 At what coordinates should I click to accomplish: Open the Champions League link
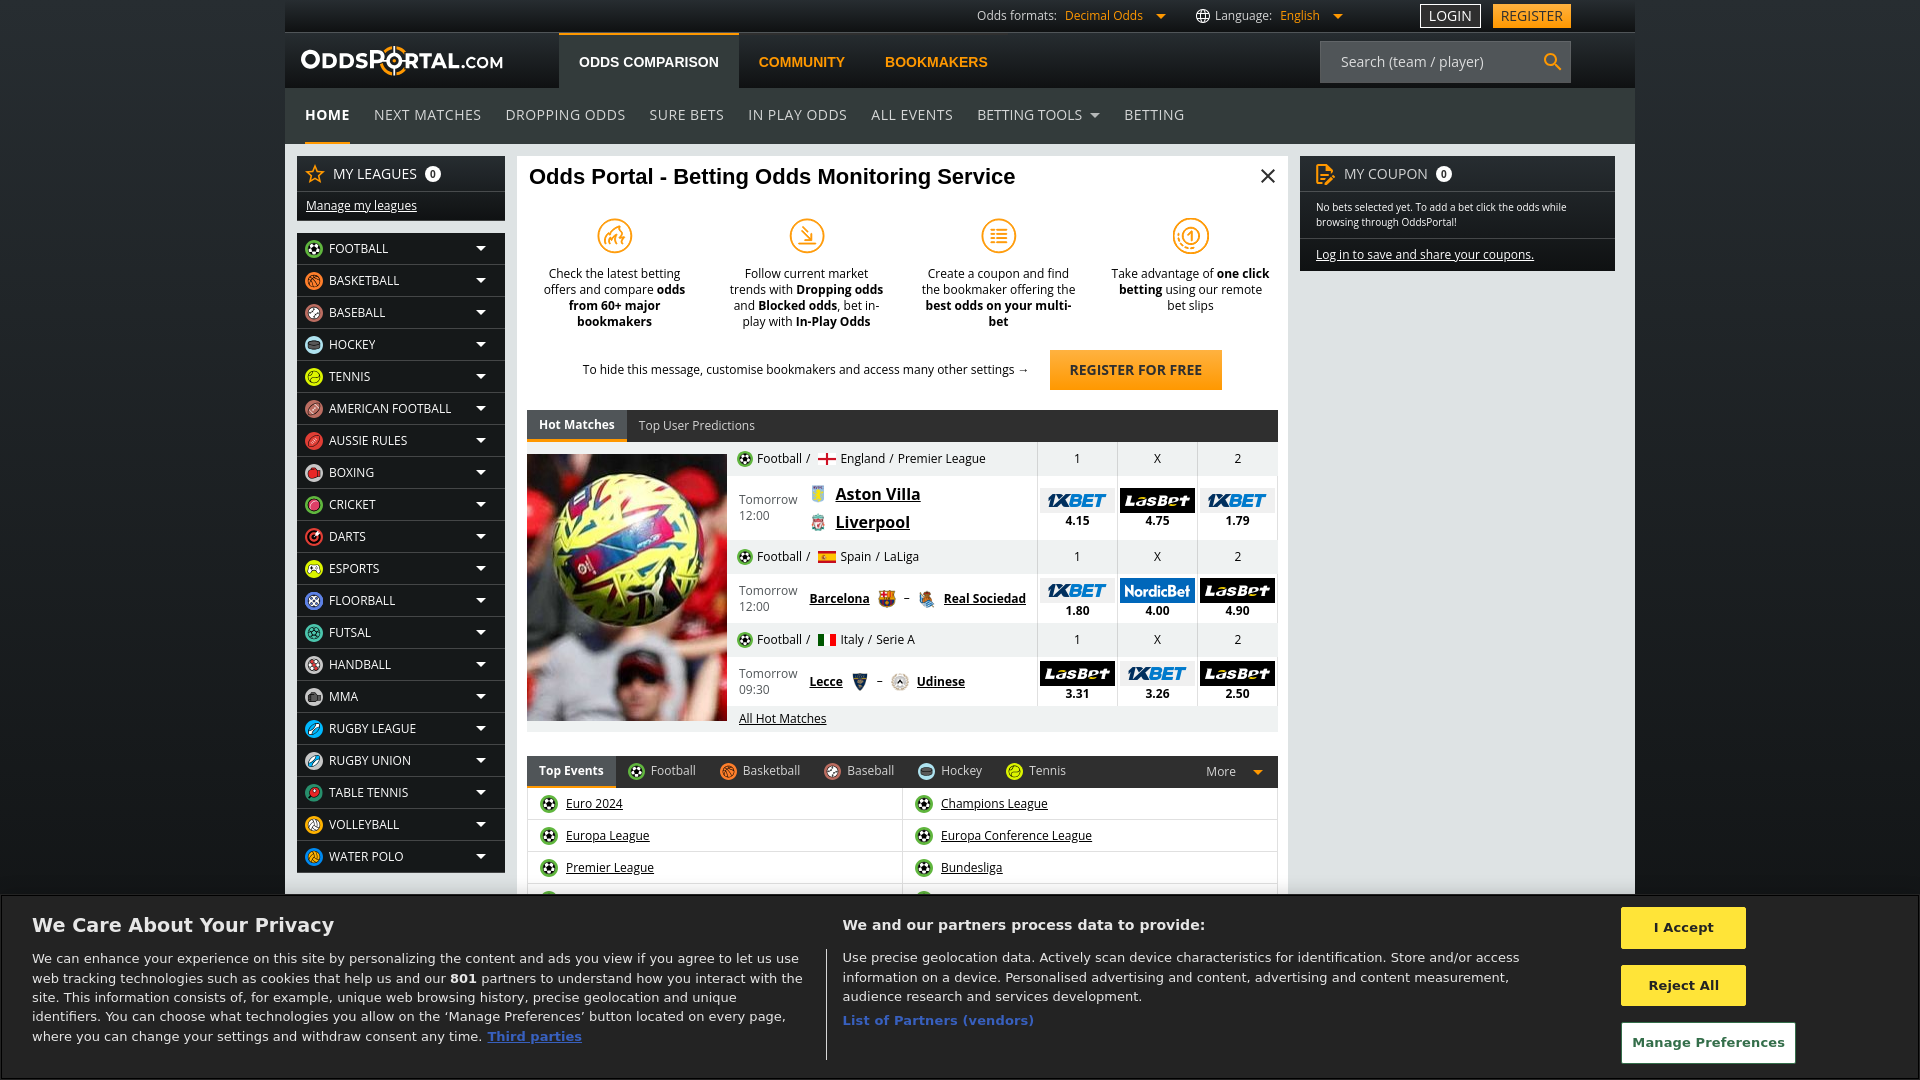(x=994, y=804)
